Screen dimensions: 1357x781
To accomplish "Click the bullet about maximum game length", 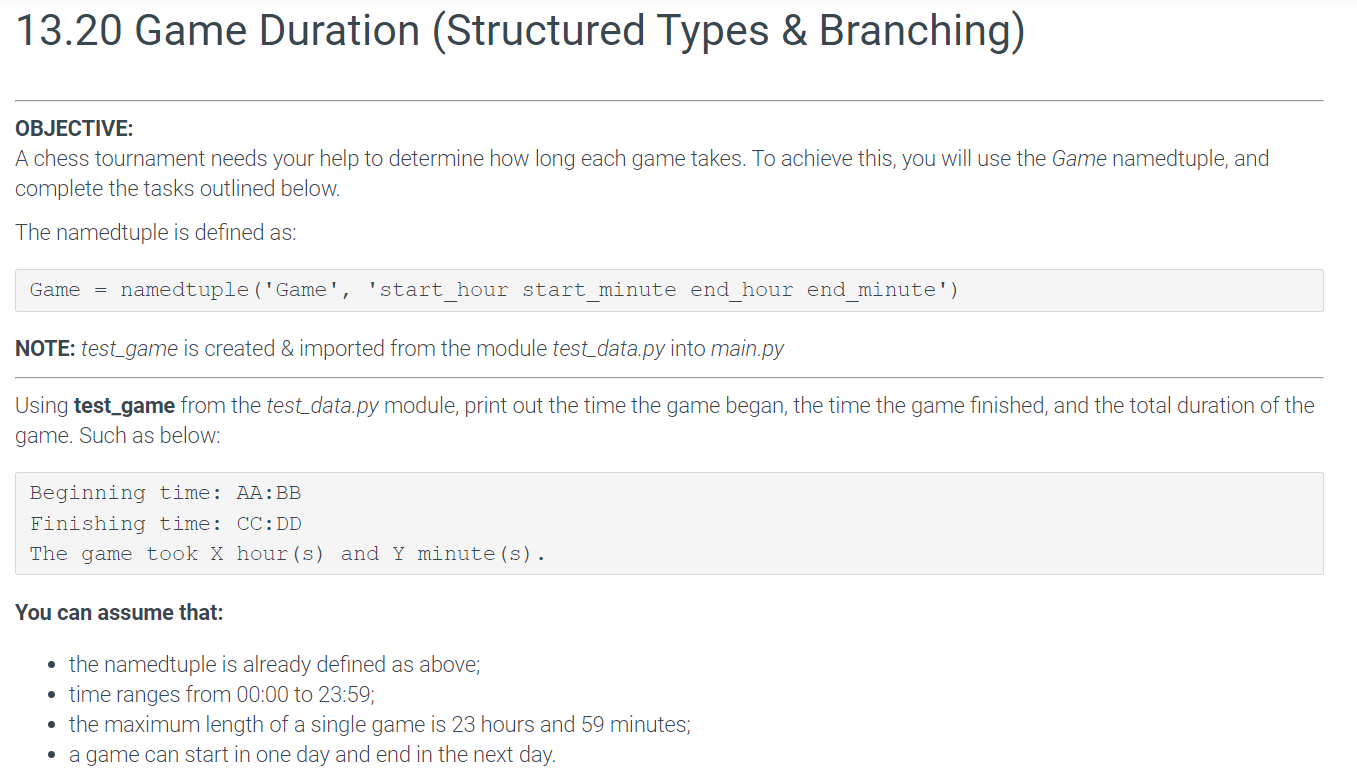I will [x=379, y=724].
